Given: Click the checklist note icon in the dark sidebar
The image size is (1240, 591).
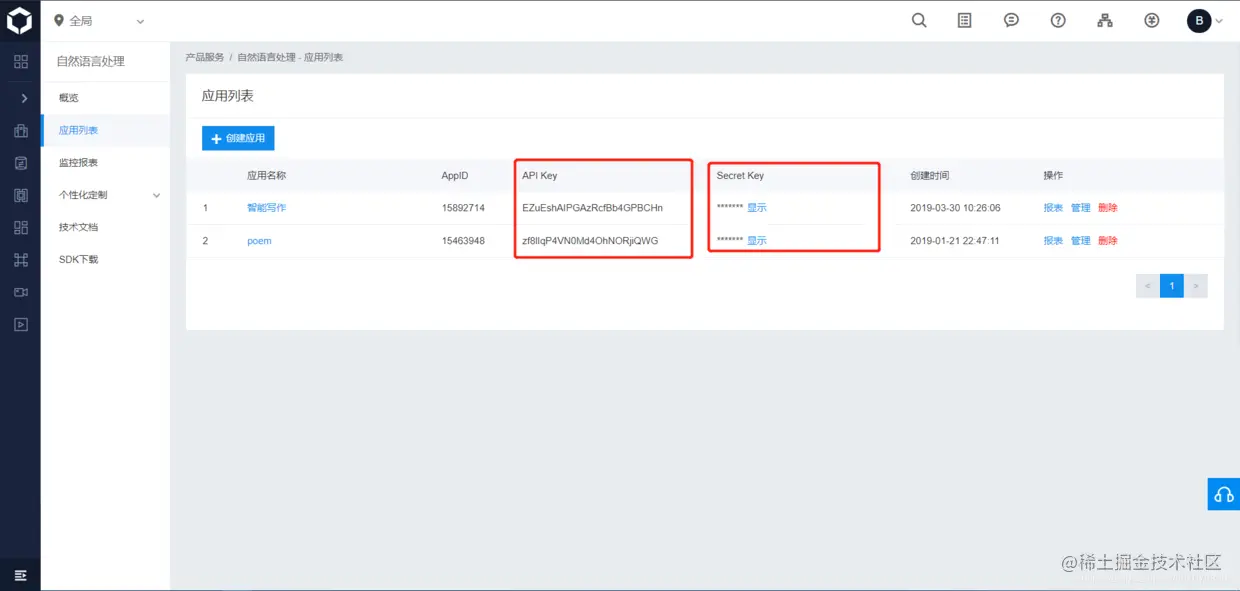Looking at the screenshot, I should [x=20, y=162].
